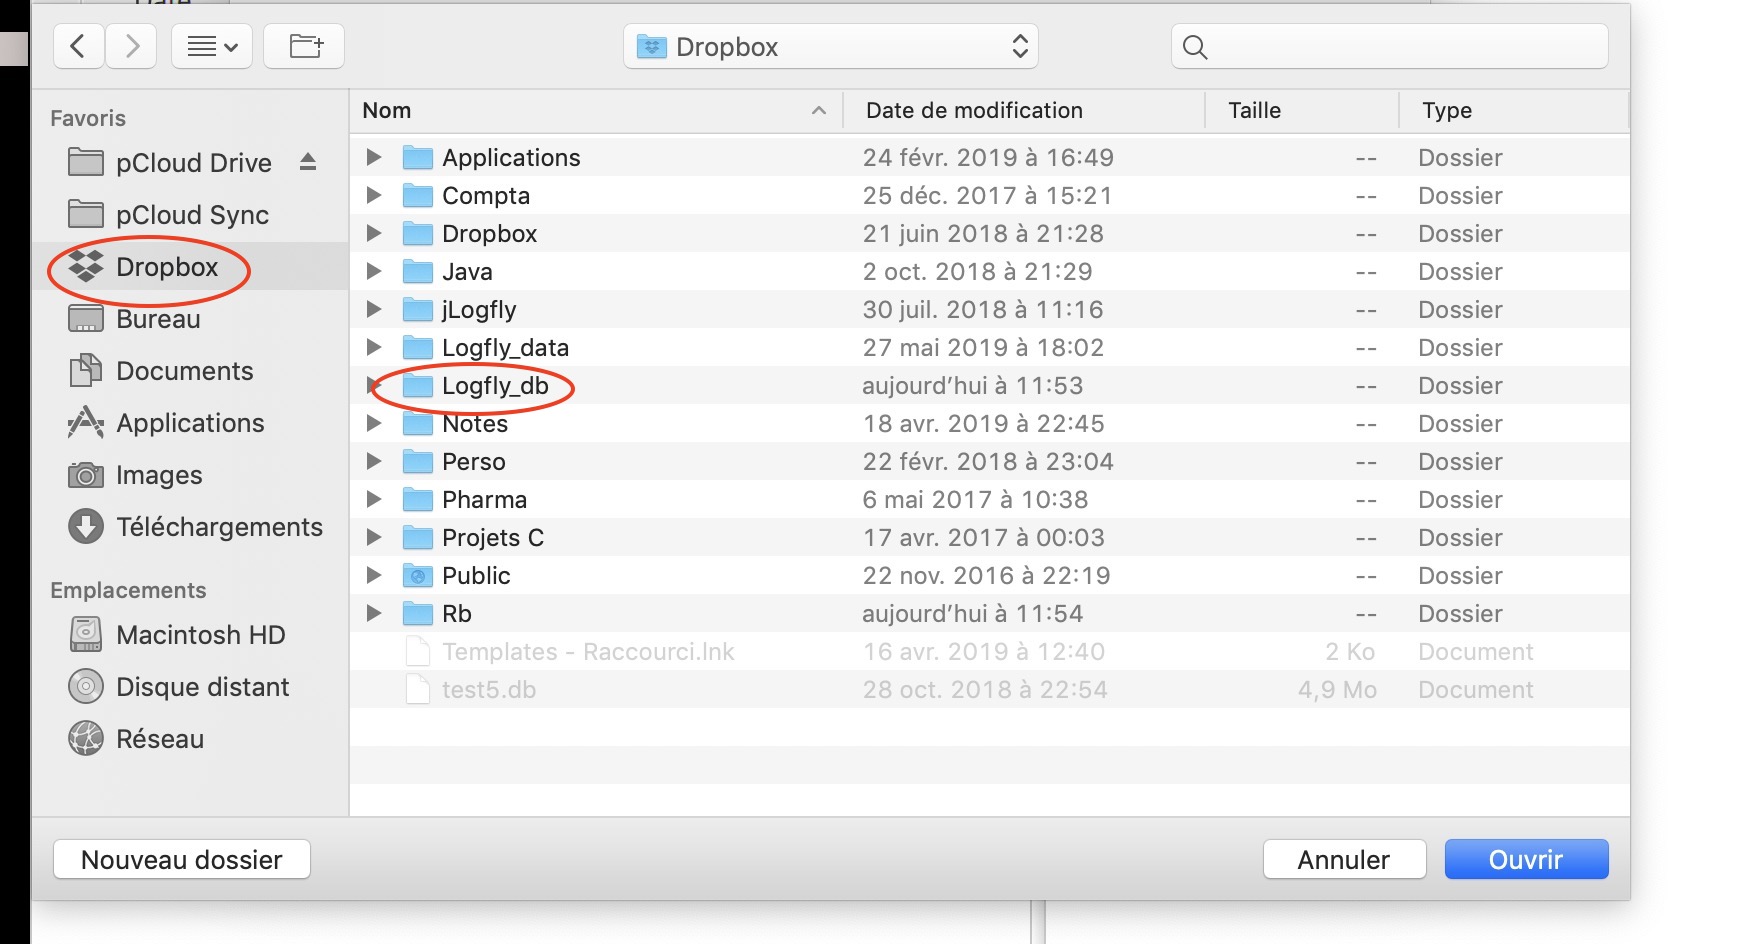
Task: Expand the Rb folder
Action: coord(374,613)
